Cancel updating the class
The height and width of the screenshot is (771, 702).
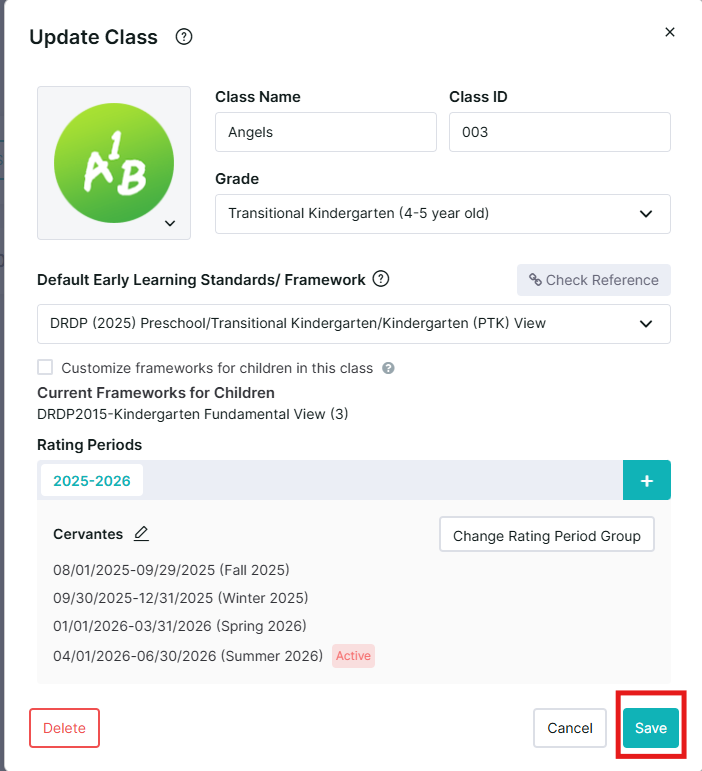pos(570,728)
